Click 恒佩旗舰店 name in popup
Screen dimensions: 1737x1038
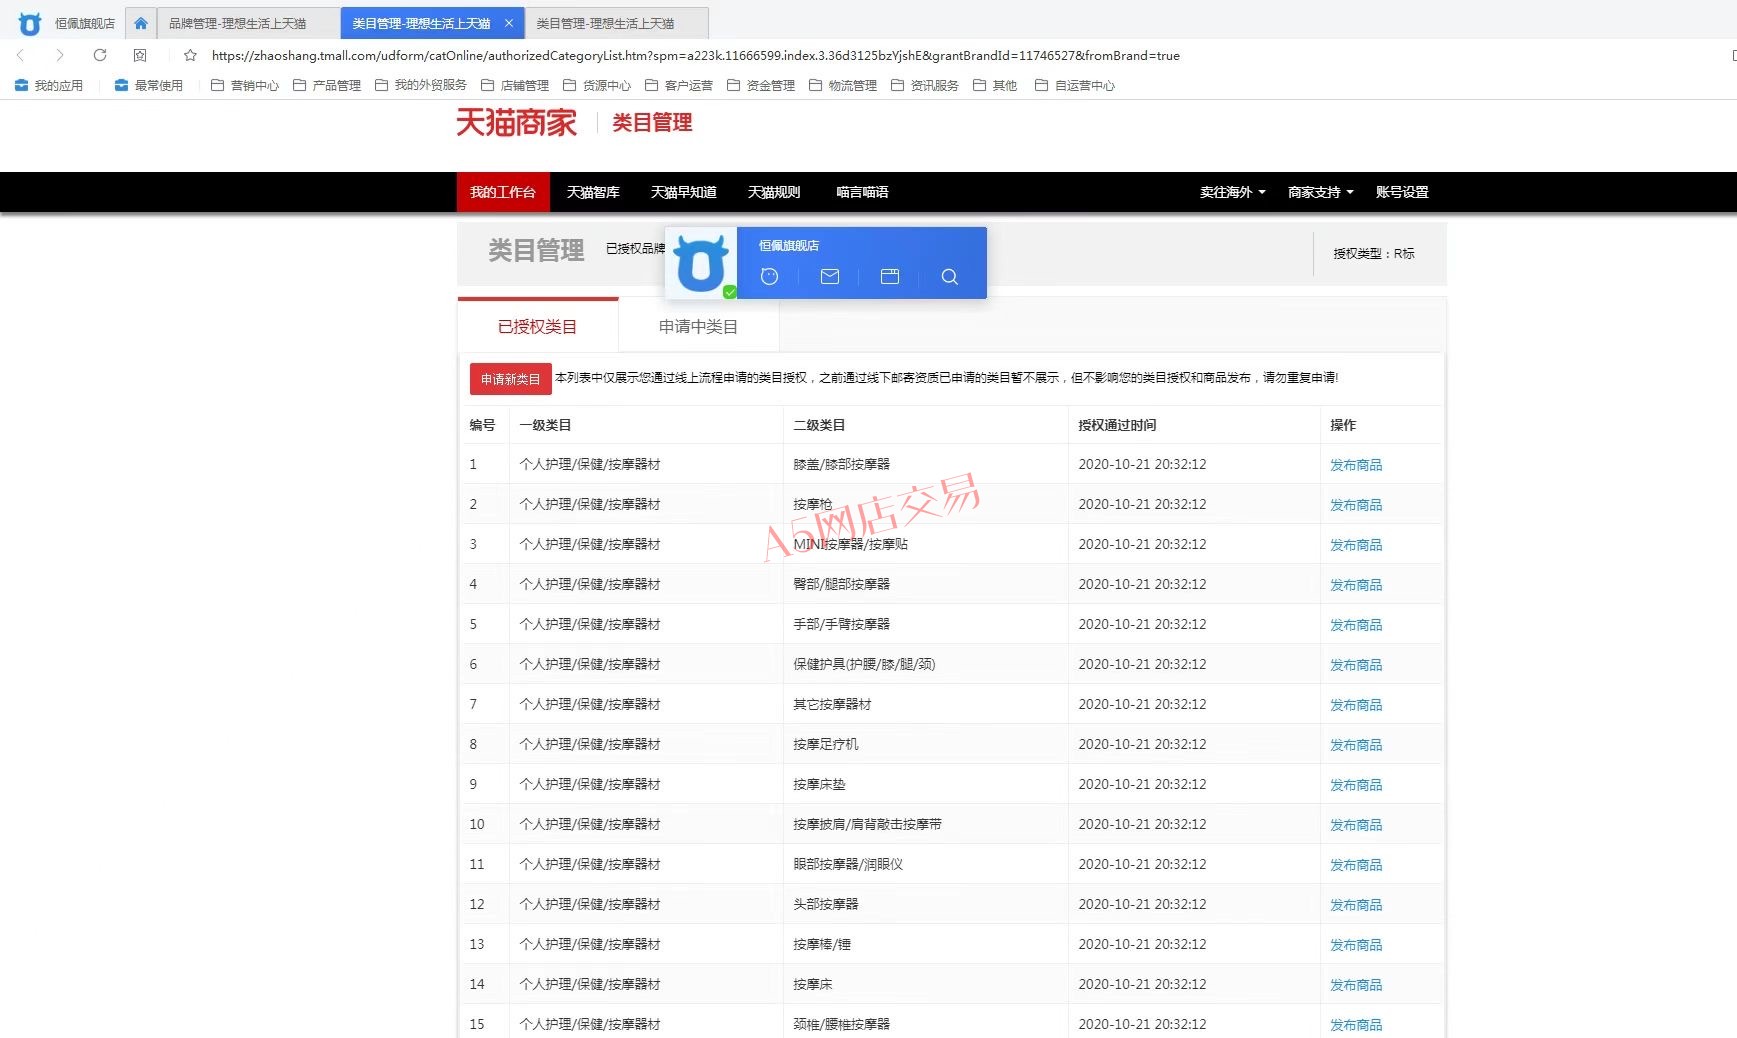coord(789,245)
